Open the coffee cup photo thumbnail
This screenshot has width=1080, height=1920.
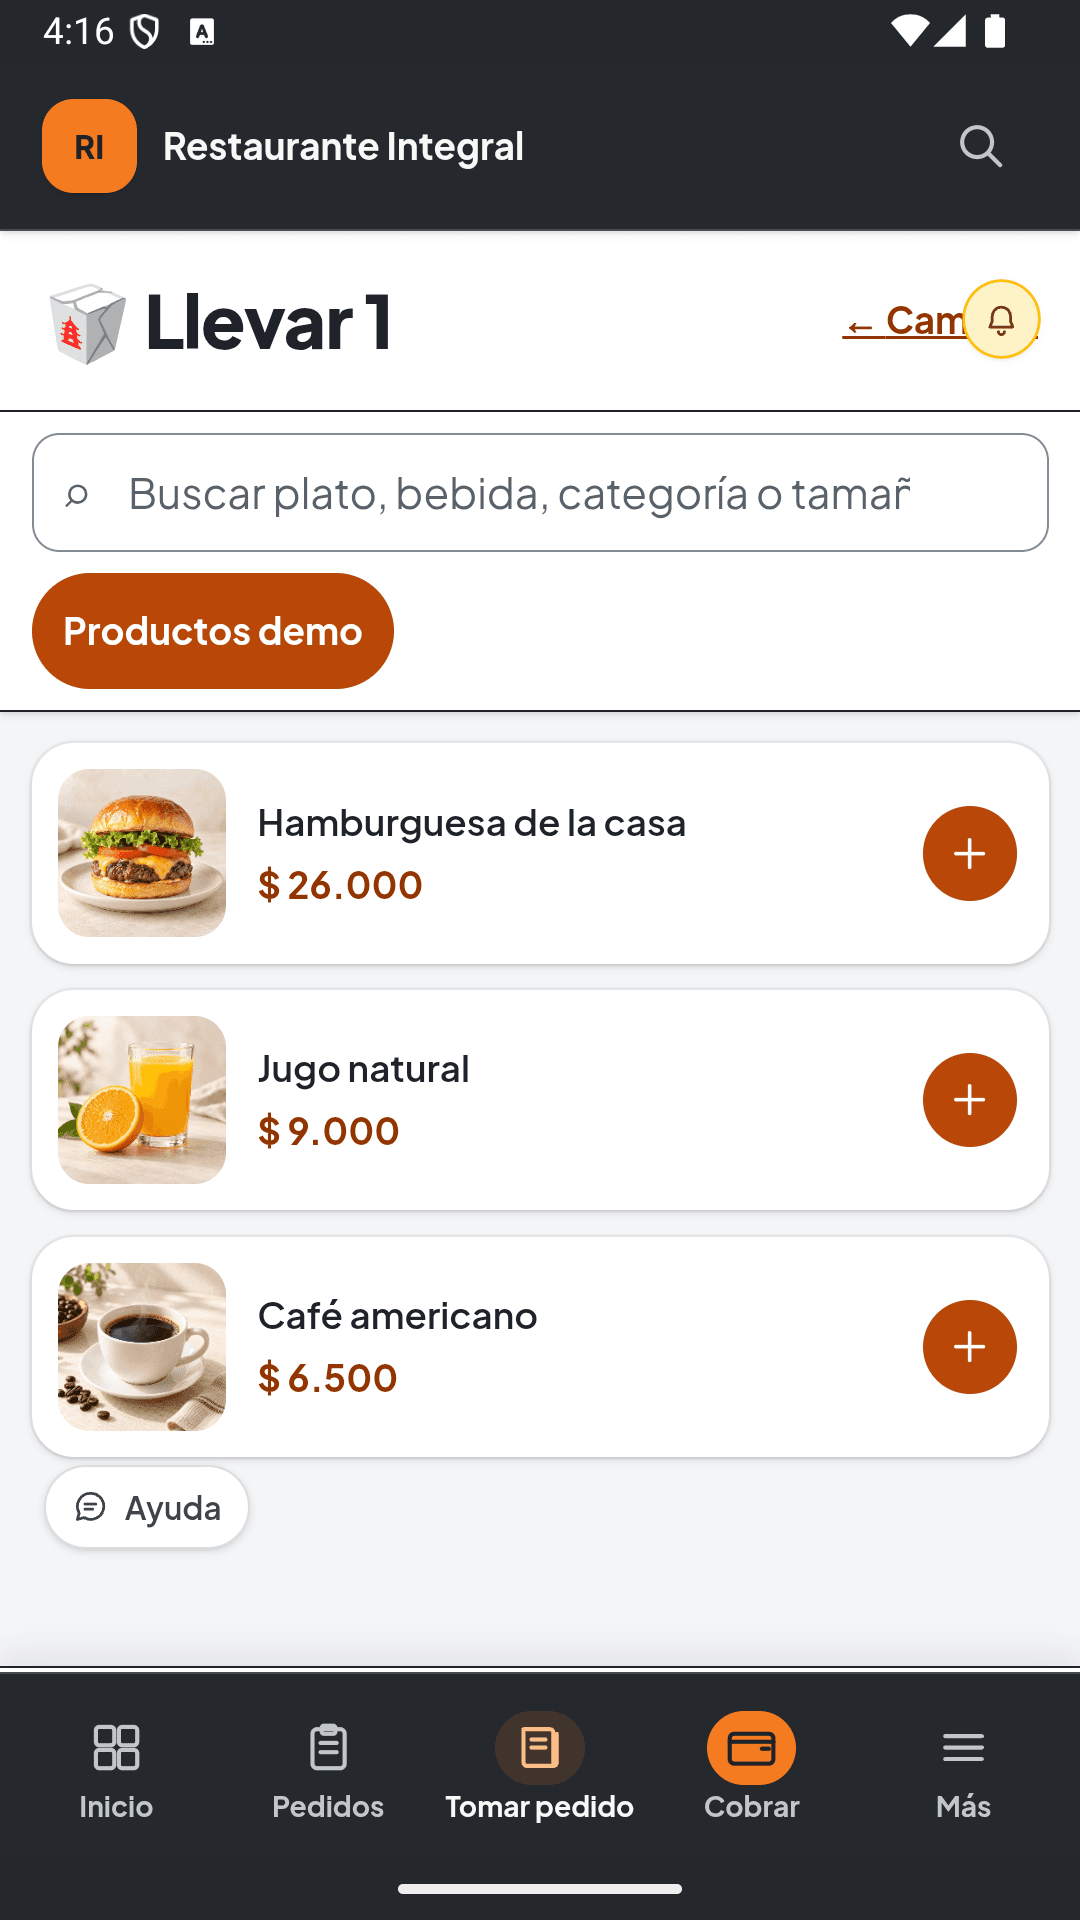[142, 1347]
